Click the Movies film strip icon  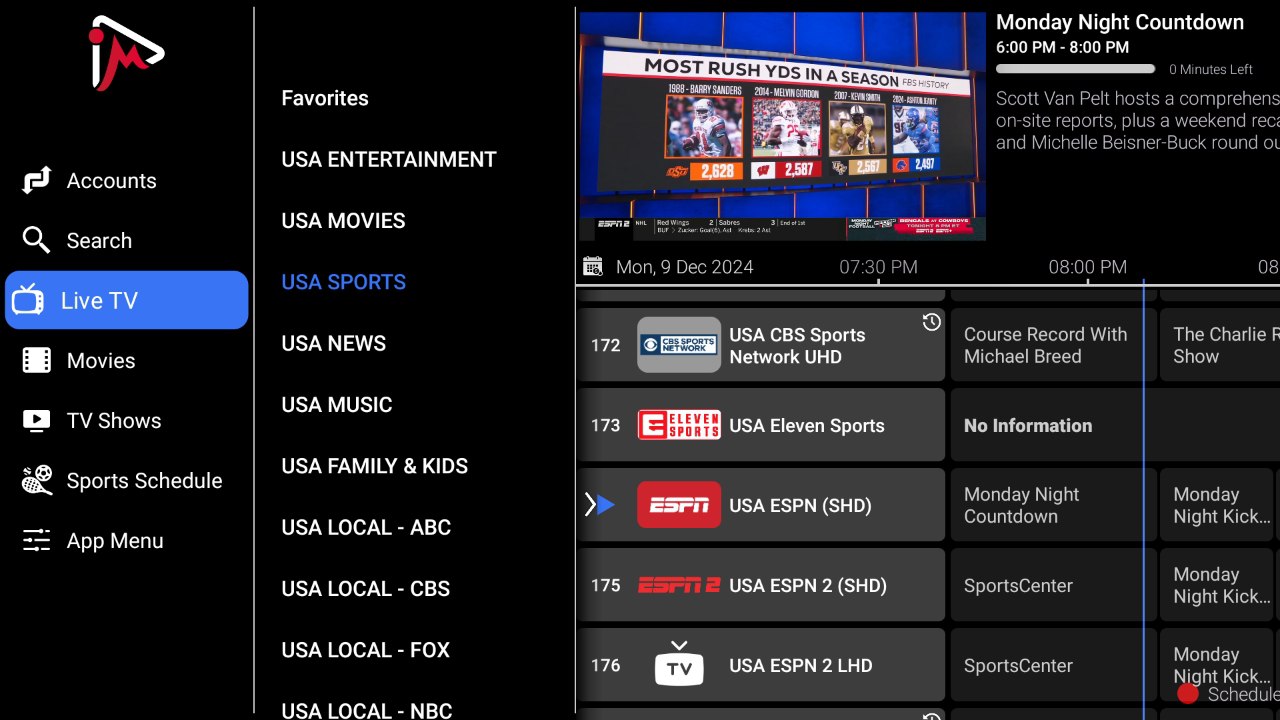(x=37, y=361)
